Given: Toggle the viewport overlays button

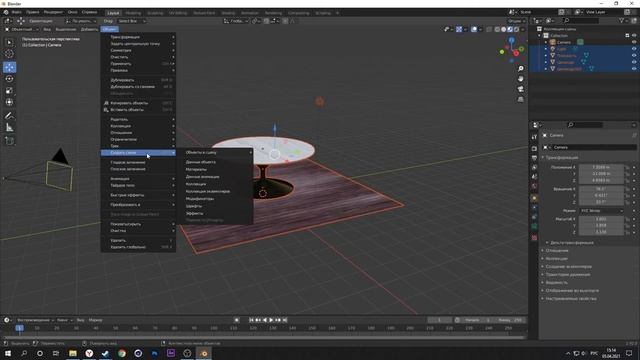Looking at the screenshot, I should point(474,29).
